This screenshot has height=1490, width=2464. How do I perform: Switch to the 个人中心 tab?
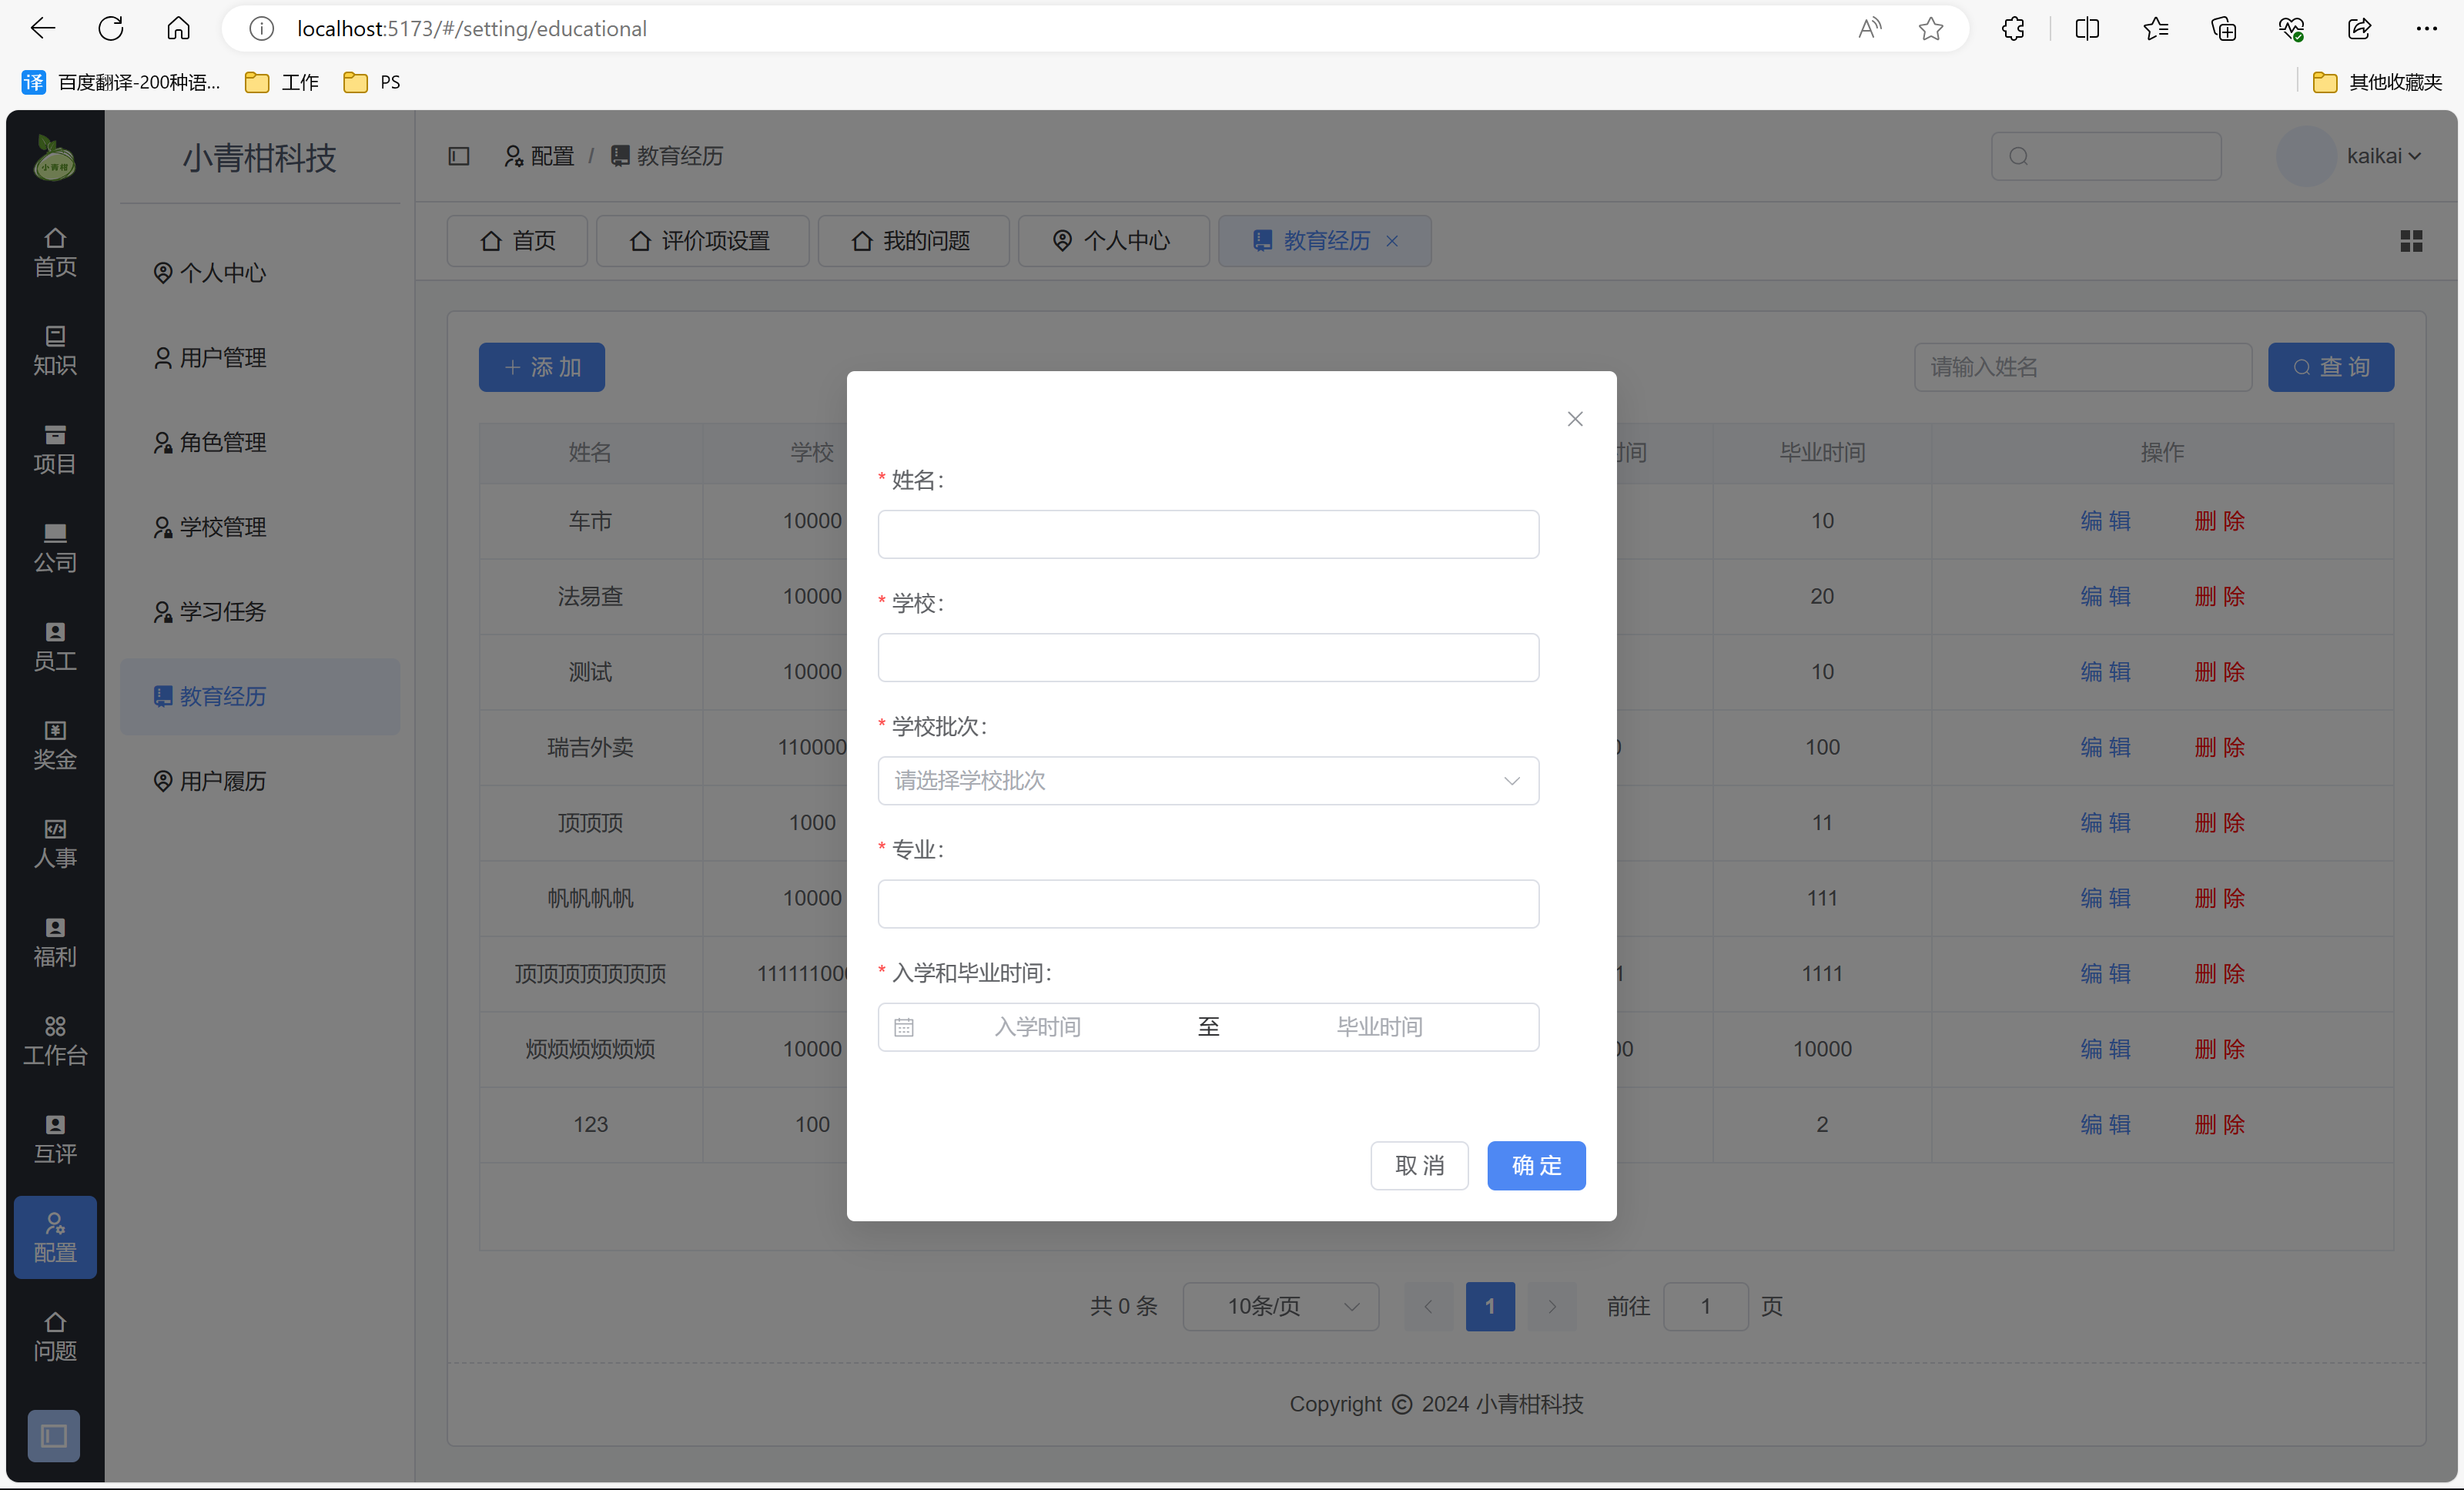(1113, 241)
